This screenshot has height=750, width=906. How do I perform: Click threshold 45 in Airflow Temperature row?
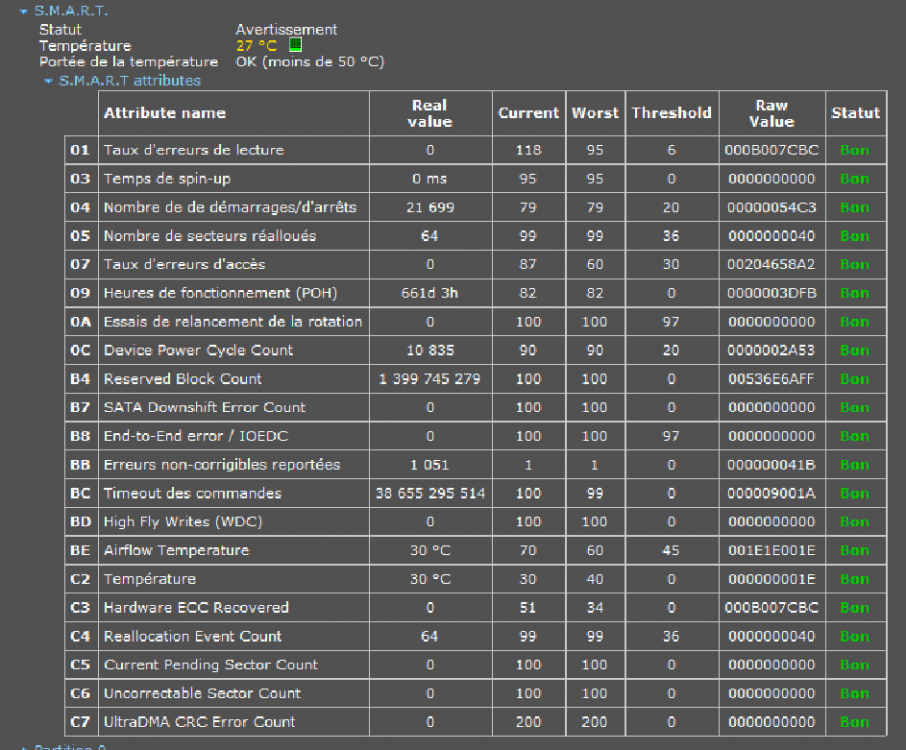pos(671,551)
